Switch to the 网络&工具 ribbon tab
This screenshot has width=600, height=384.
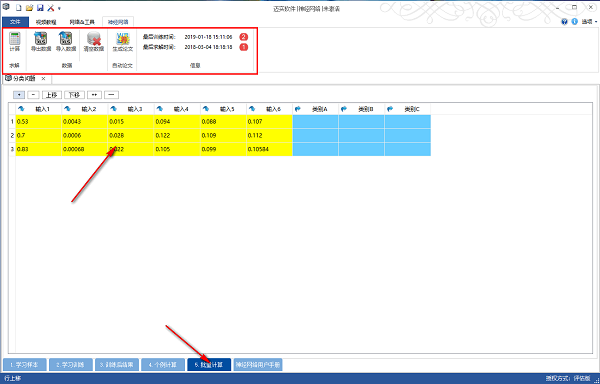tap(82, 22)
